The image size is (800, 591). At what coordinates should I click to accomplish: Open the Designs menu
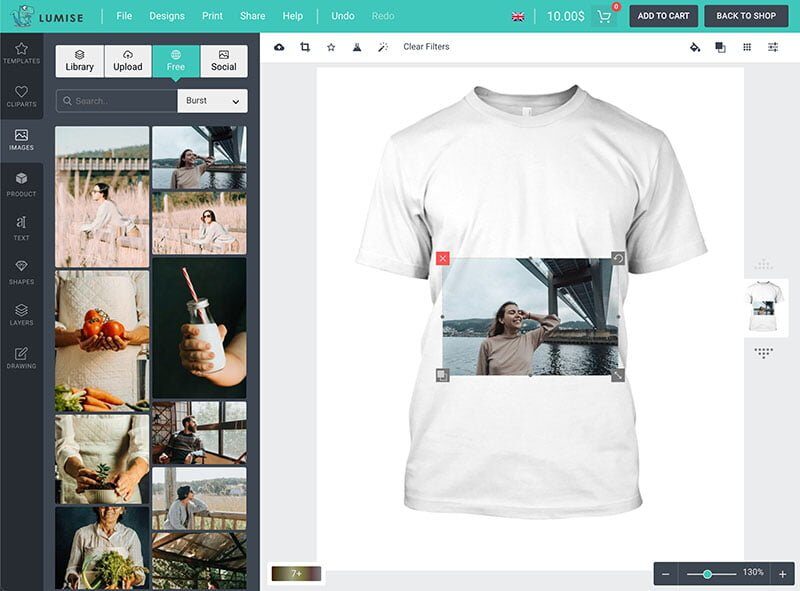coord(167,16)
